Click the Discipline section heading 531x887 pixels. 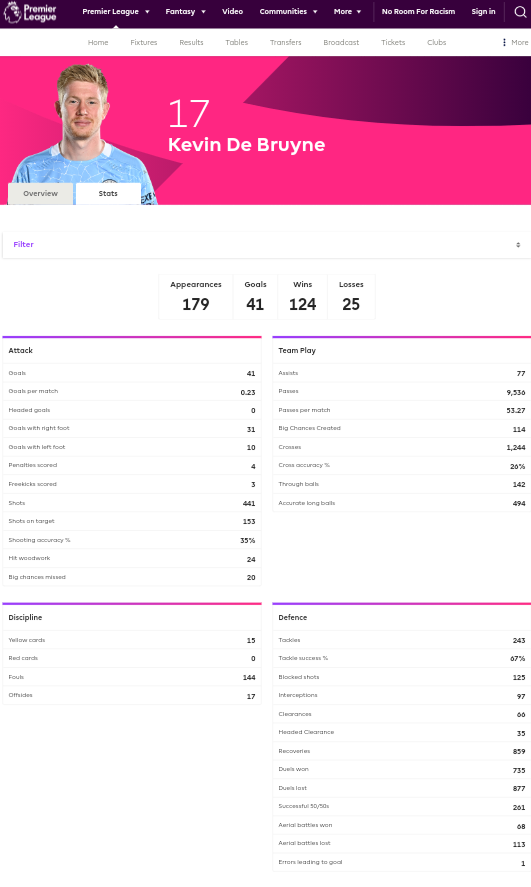click(x=25, y=618)
